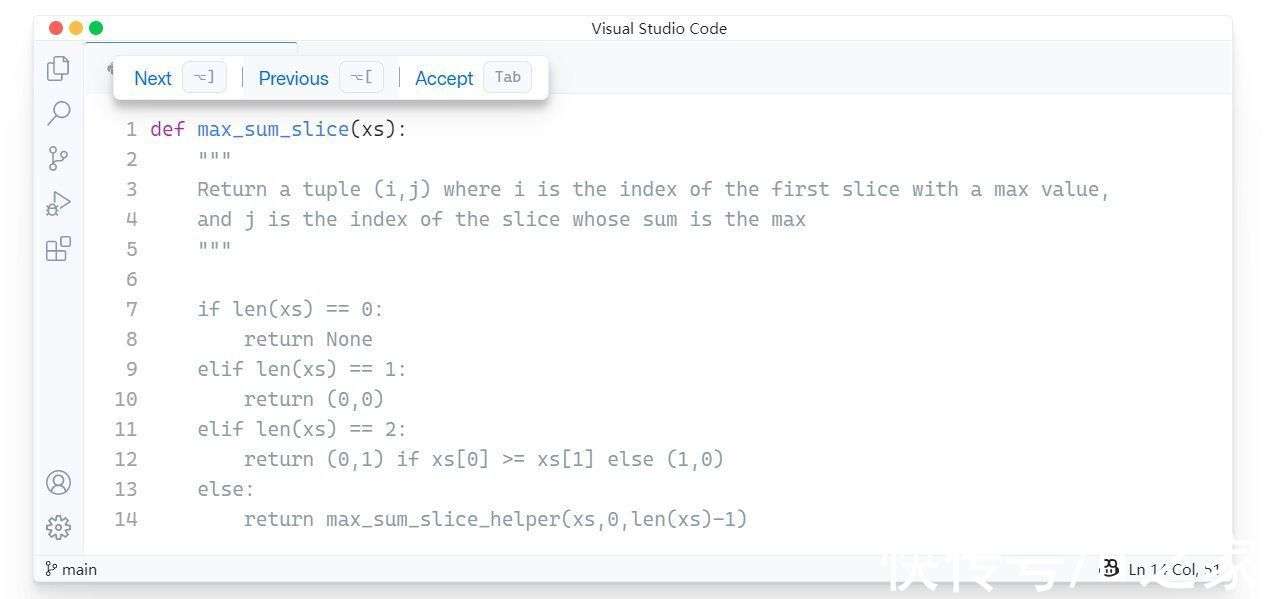Click line number 14 in the gutter
The image size is (1267, 599).
click(125, 518)
